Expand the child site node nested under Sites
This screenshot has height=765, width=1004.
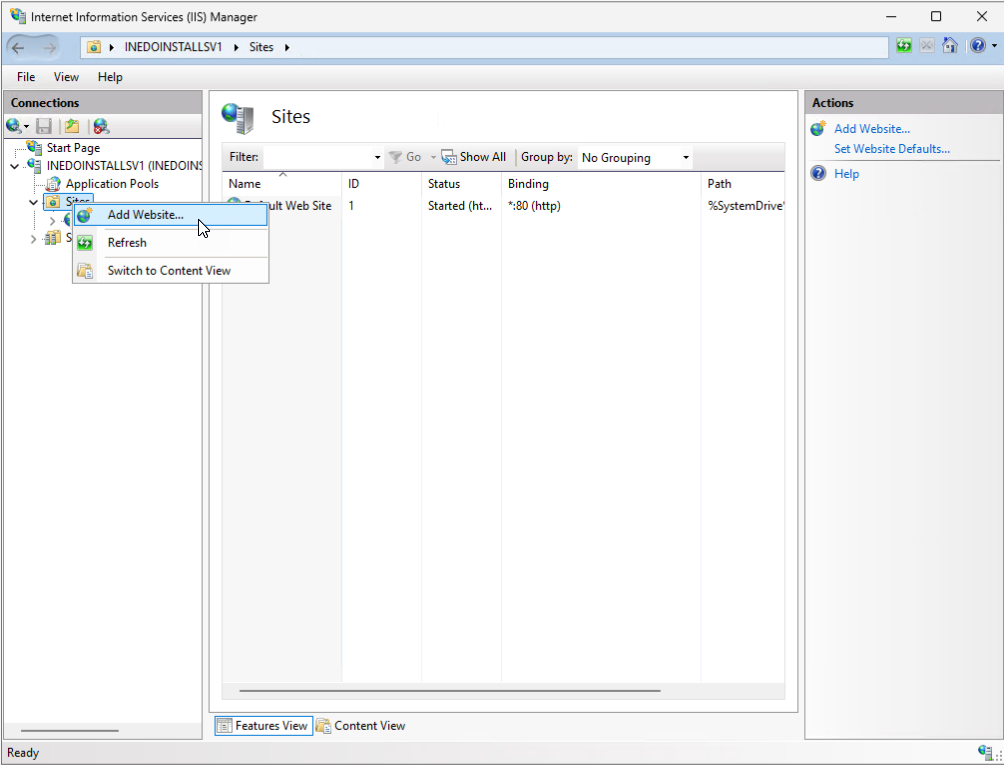[53, 221]
